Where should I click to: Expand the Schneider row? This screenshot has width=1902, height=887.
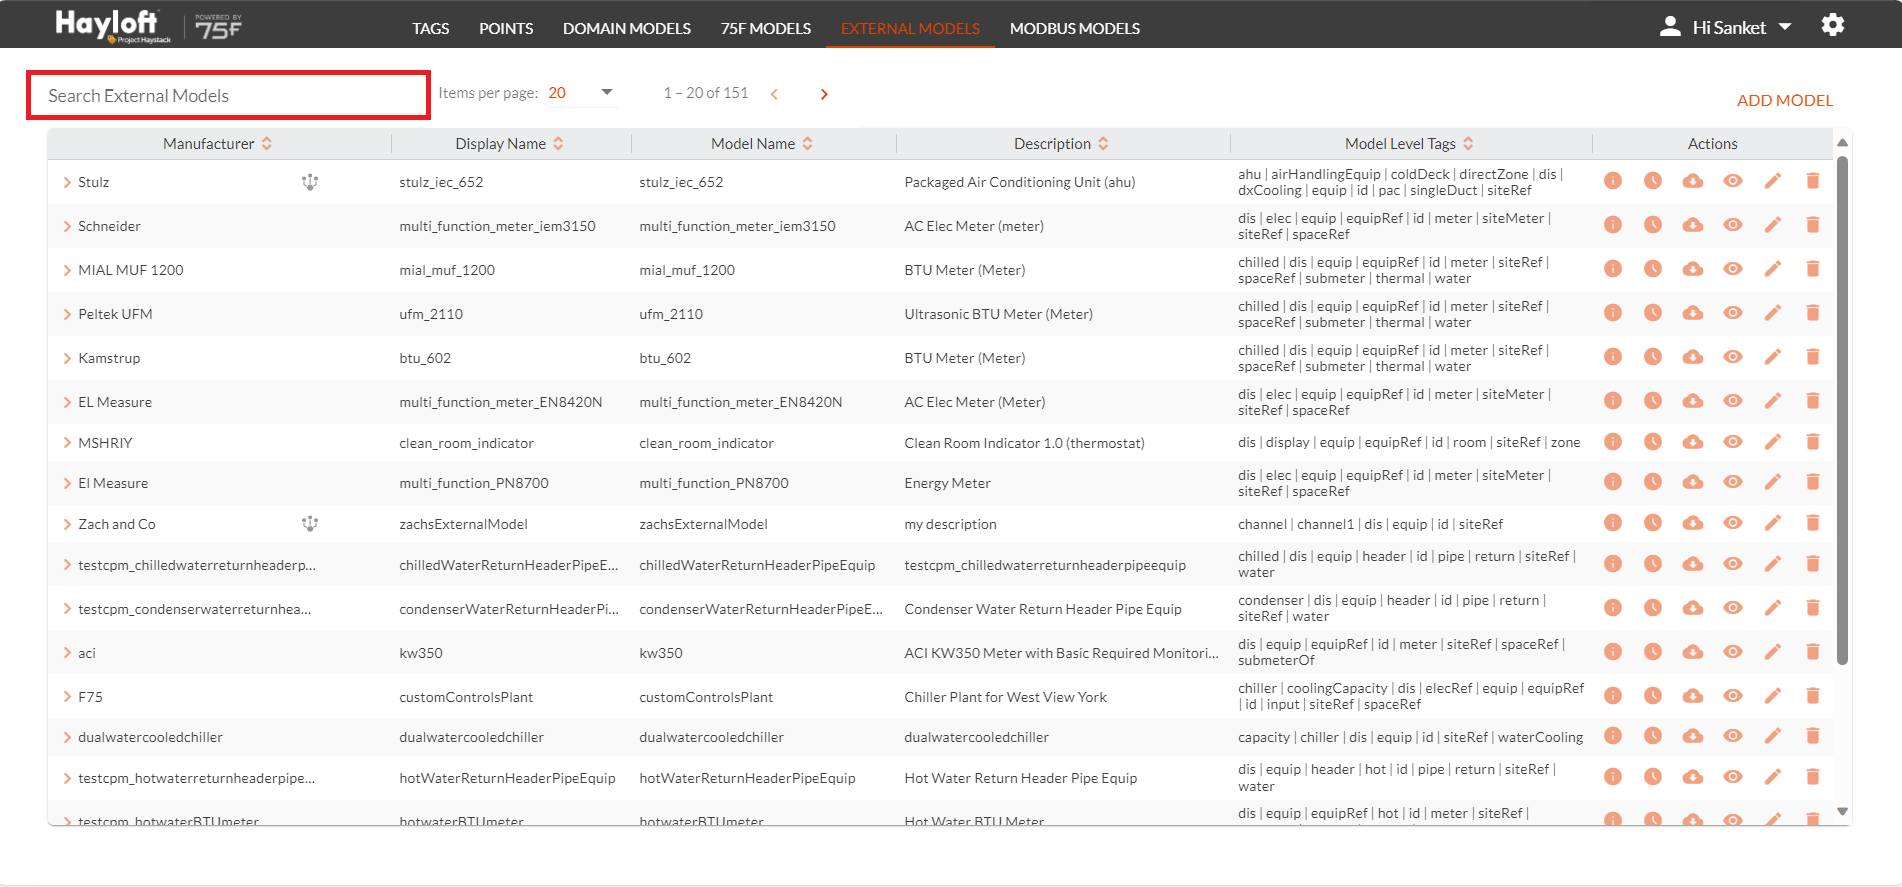[67, 226]
